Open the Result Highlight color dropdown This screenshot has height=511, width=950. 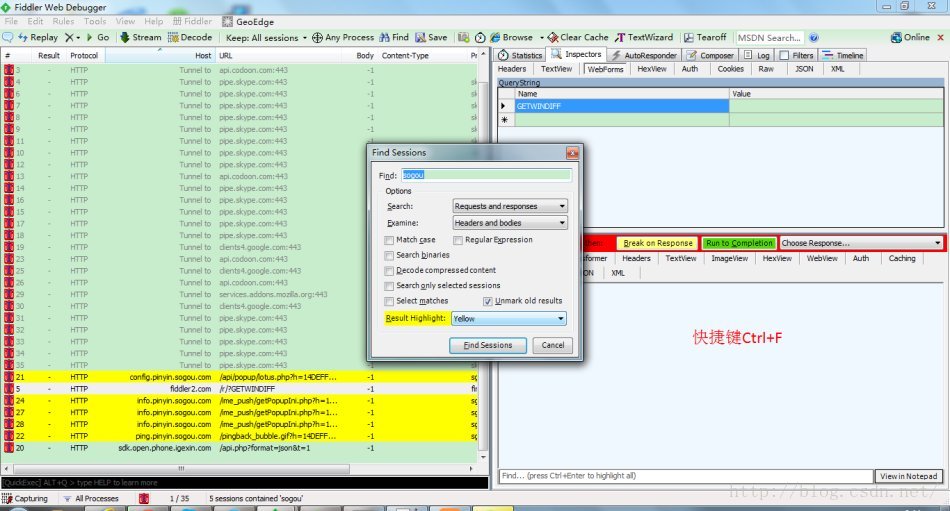pyautogui.click(x=509, y=319)
